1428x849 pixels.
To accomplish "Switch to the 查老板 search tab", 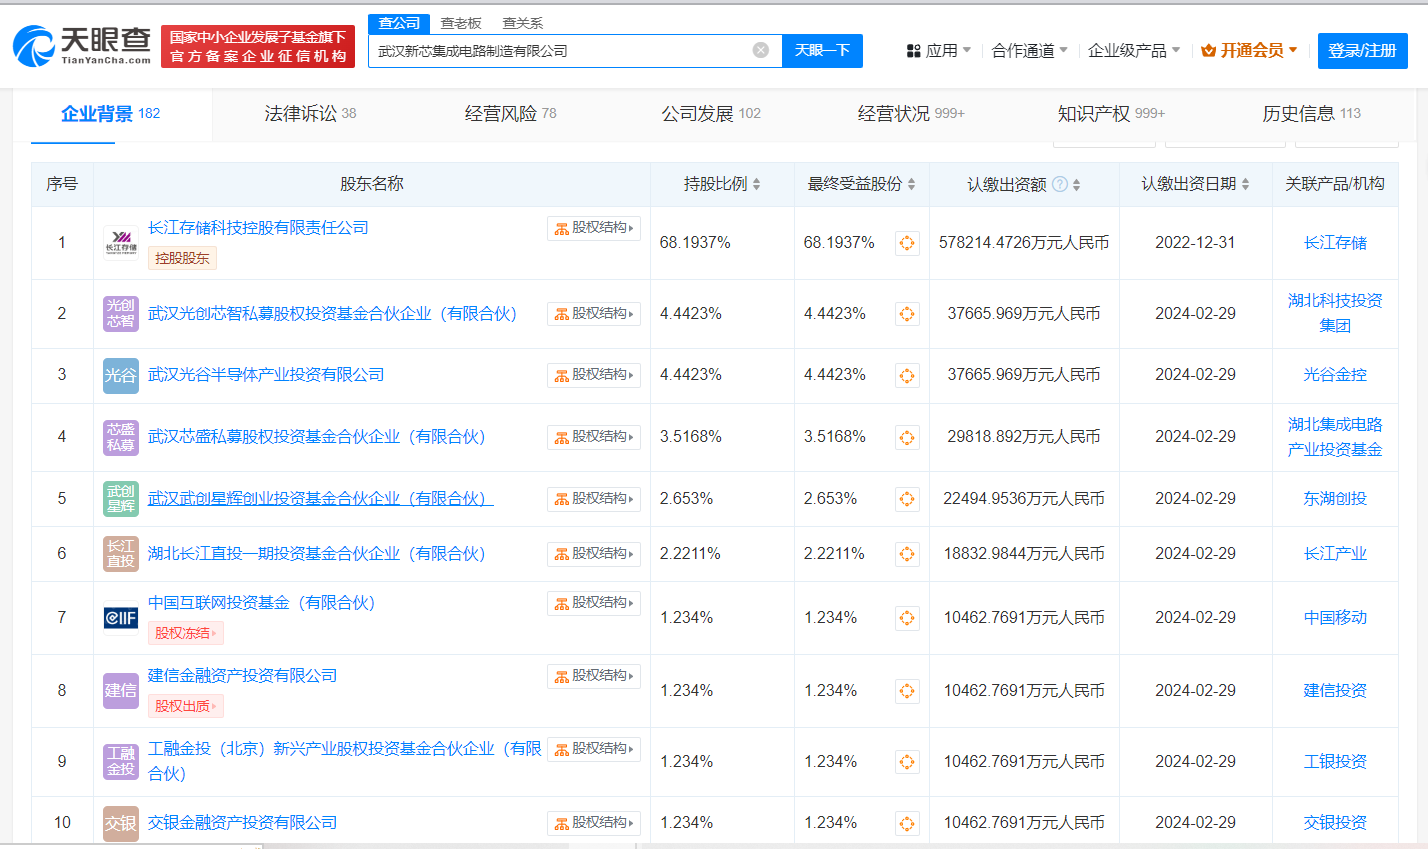I will (461, 23).
